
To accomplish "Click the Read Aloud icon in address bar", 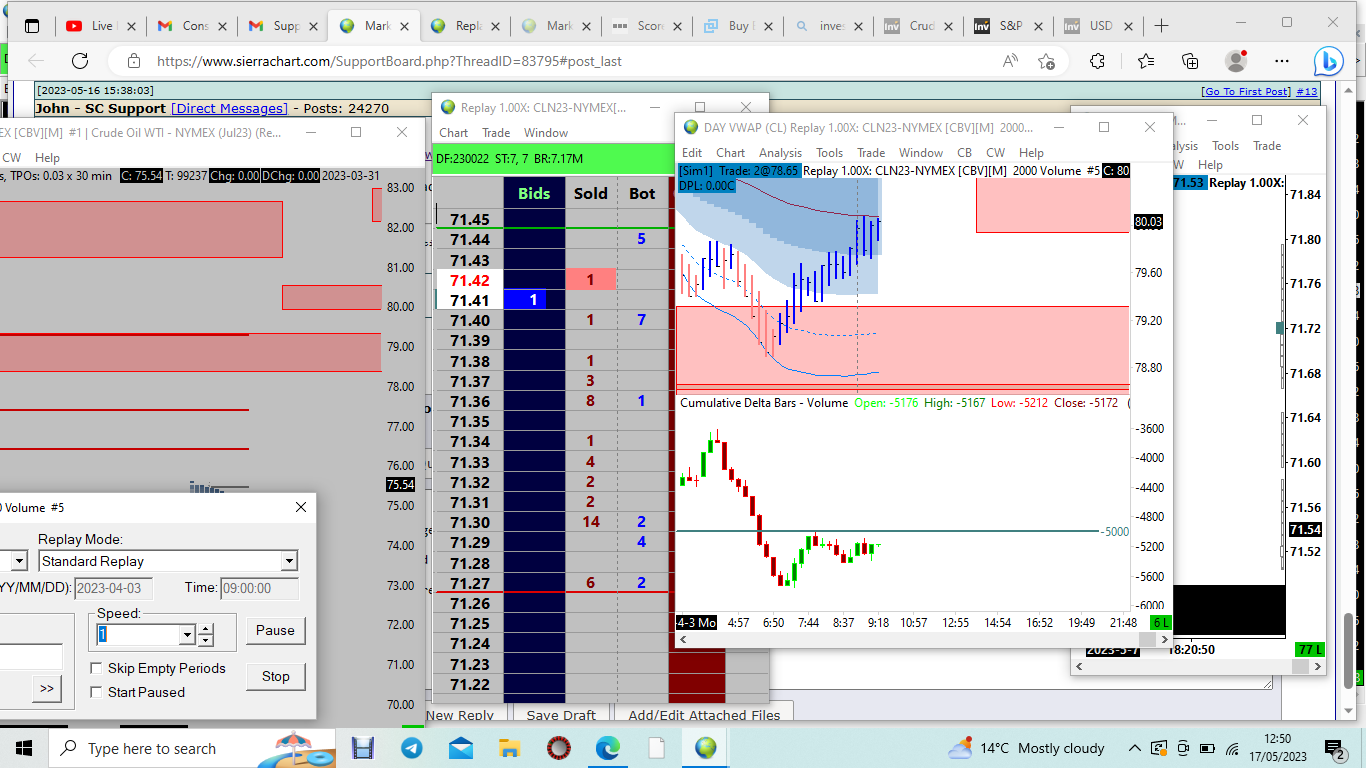I will [x=1011, y=61].
